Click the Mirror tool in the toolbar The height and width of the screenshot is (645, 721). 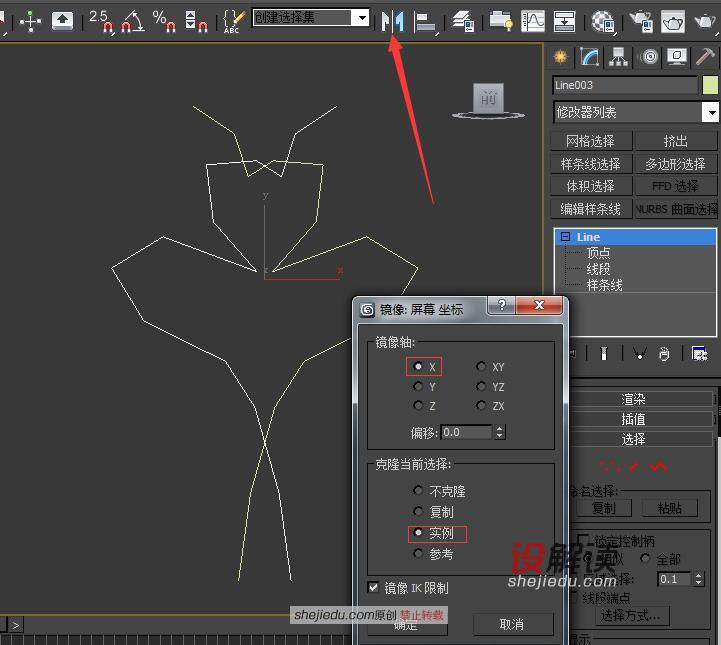tap(391, 20)
